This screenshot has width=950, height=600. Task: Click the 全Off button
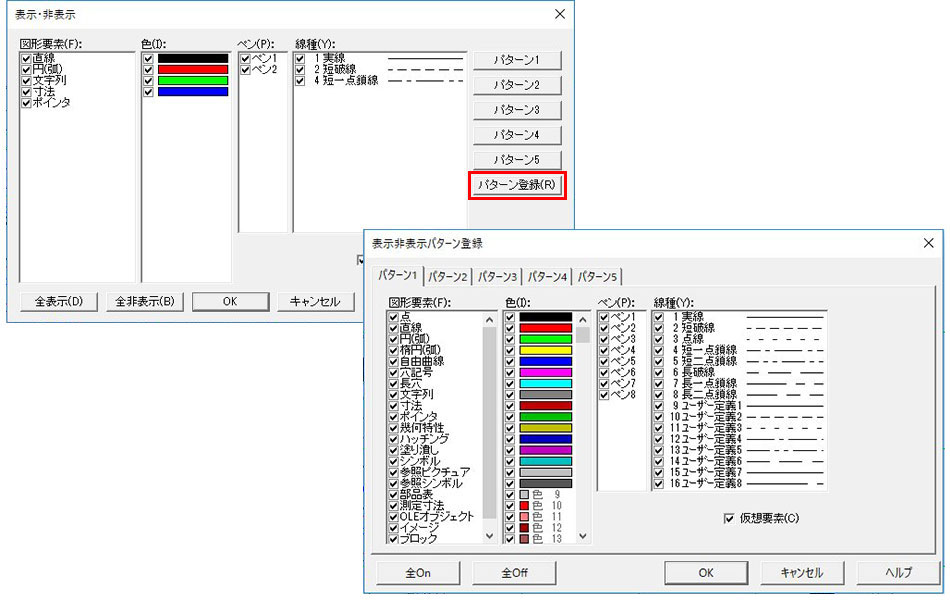click(x=513, y=573)
